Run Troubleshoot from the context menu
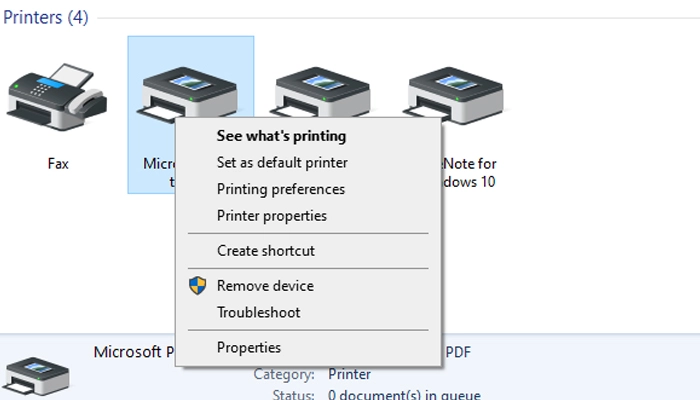The width and height of the screenshot is (700, 400). pos(259,312)
